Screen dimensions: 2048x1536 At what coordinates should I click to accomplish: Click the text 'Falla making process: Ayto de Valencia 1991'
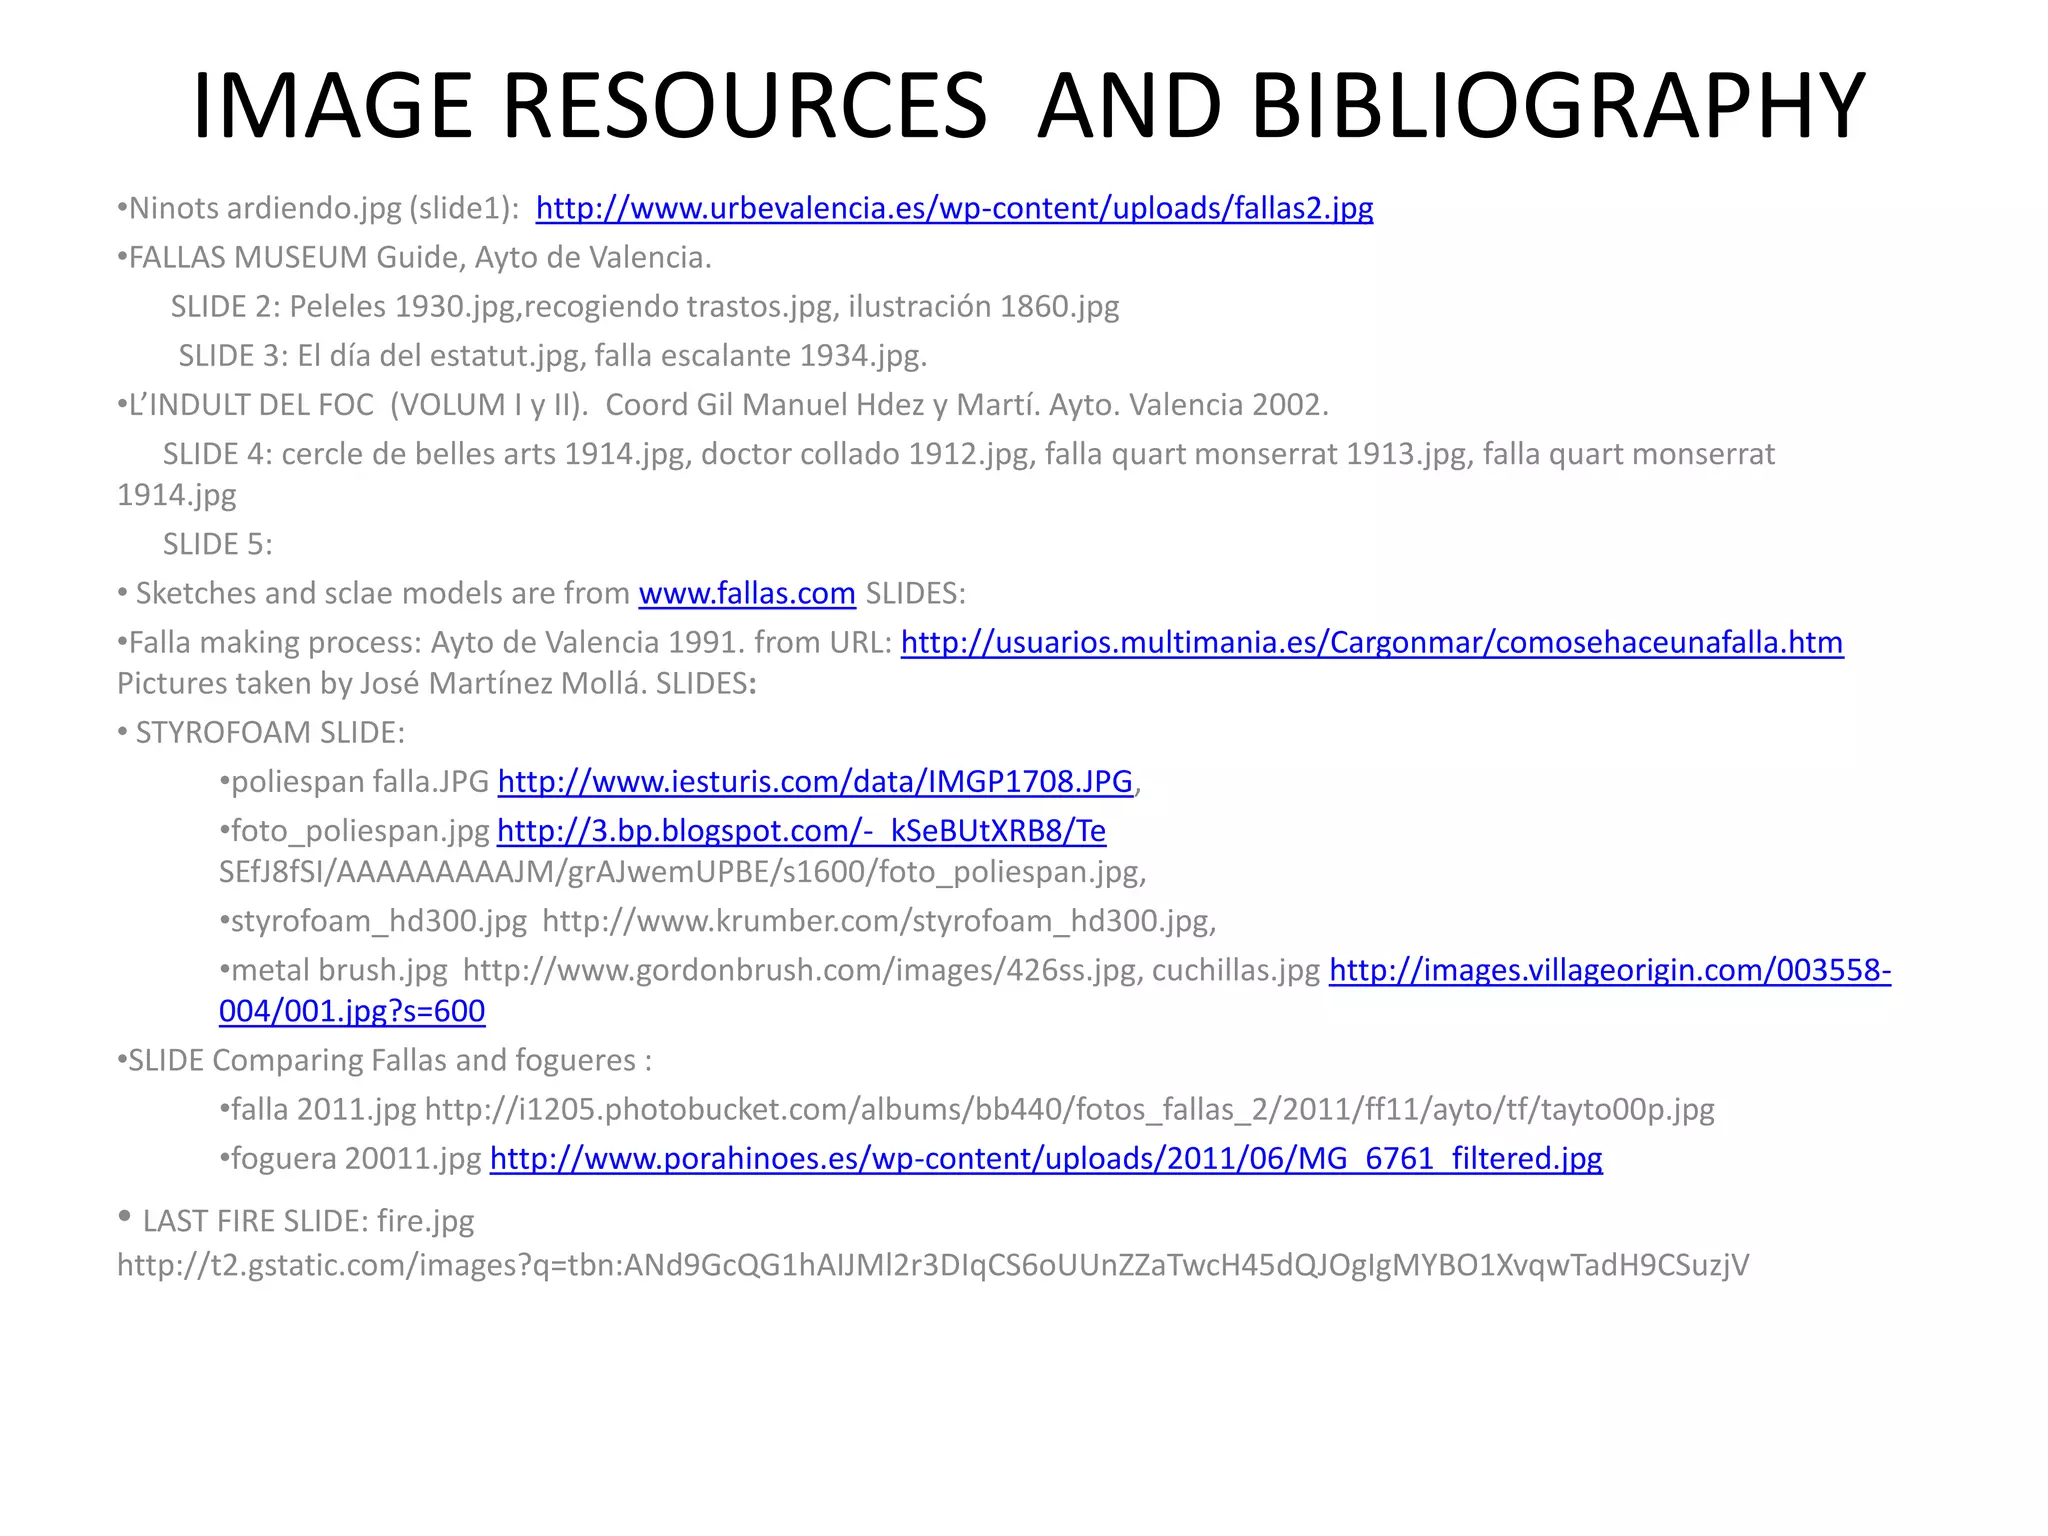coord(437,642)
